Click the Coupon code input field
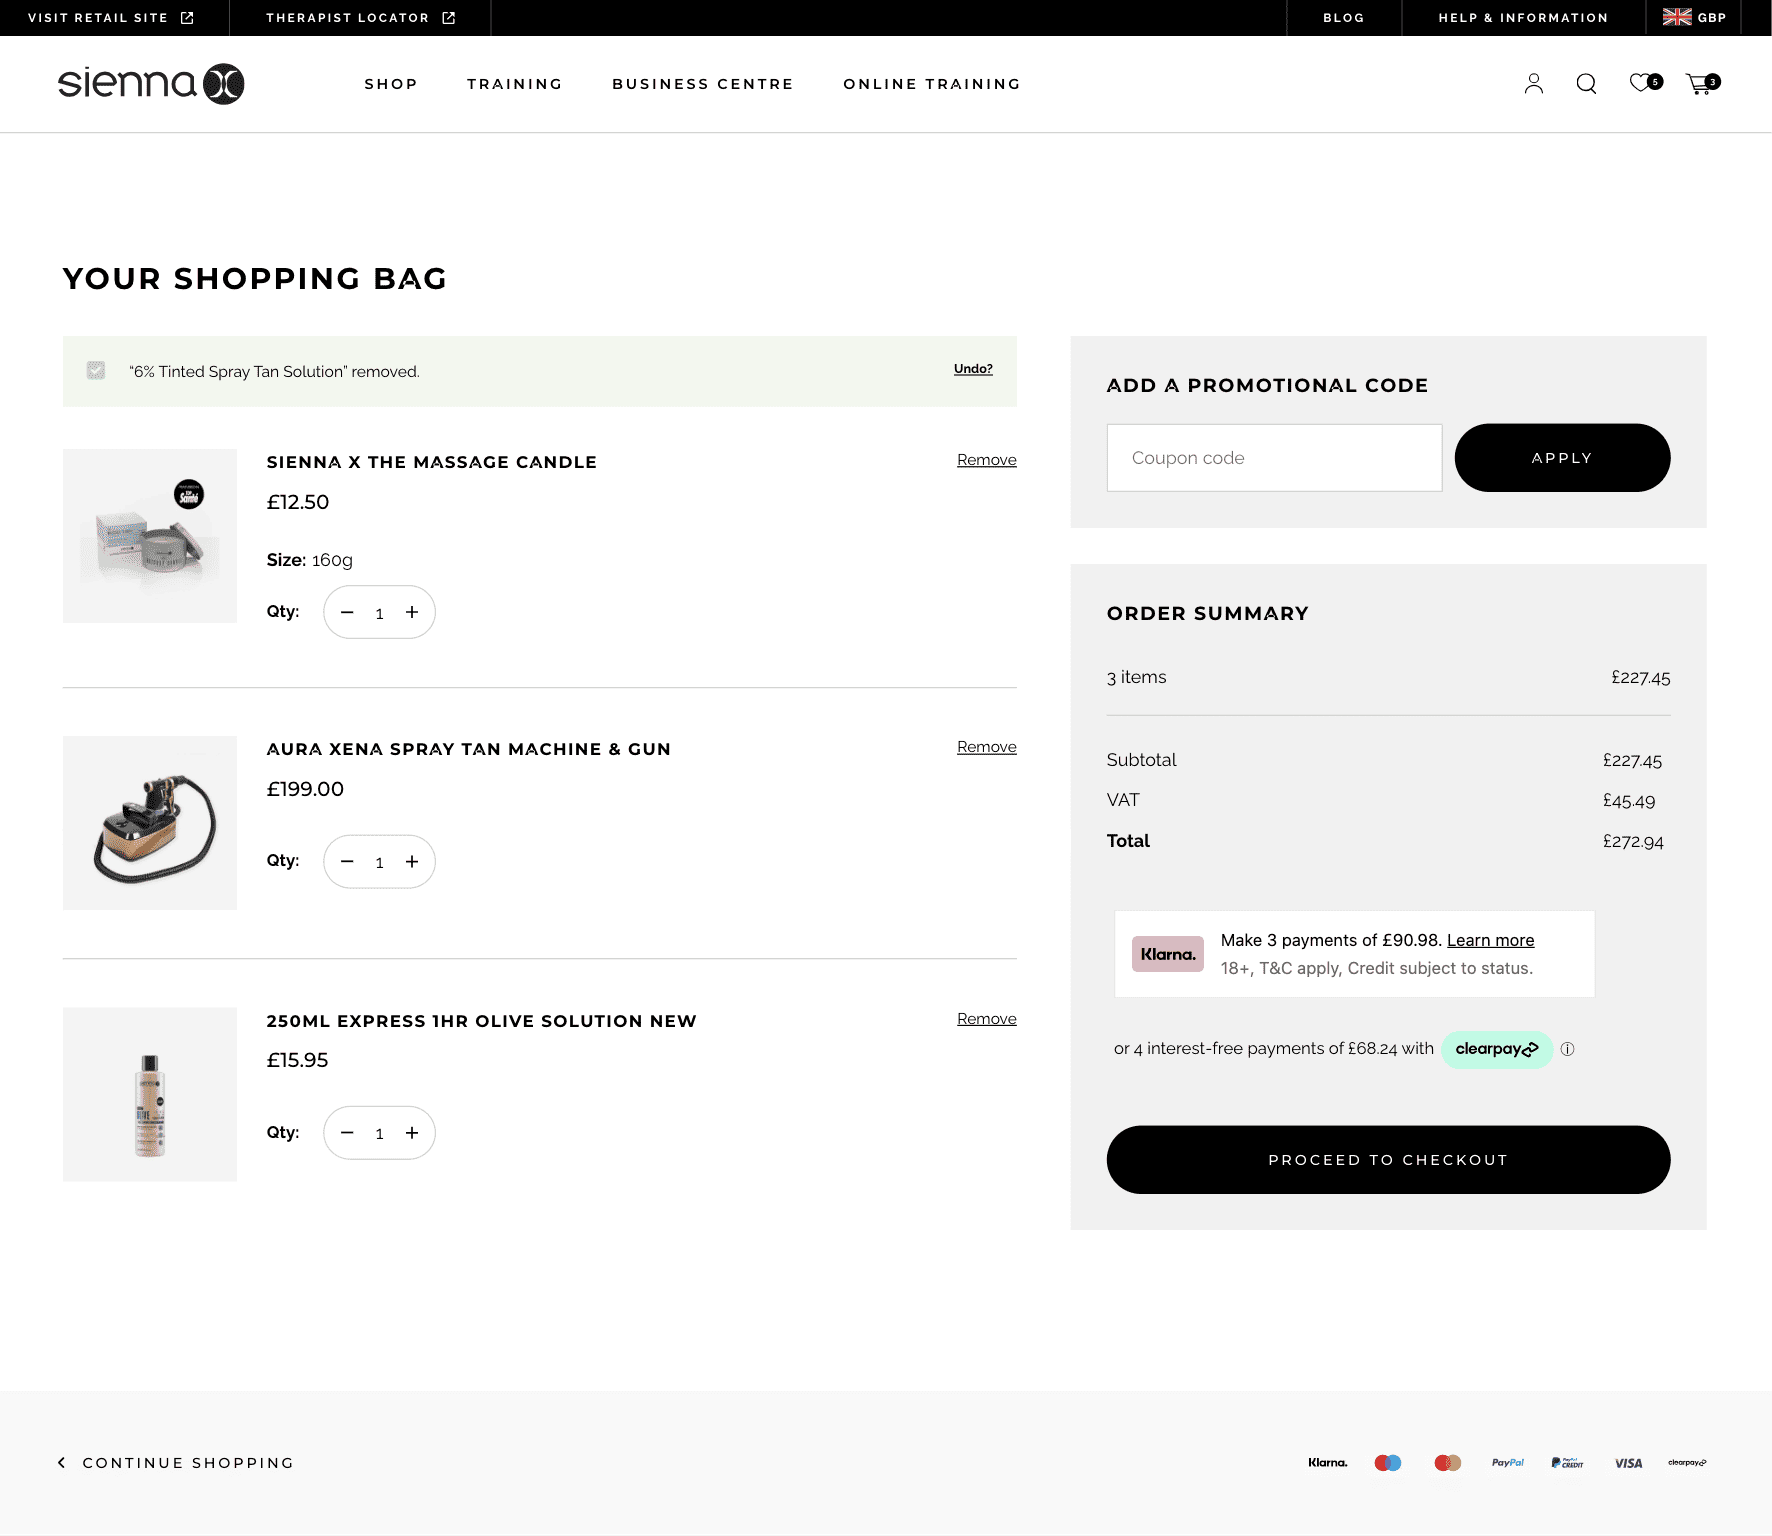This screenshot has height=1536, width=1772. (x=1274, y=458)
